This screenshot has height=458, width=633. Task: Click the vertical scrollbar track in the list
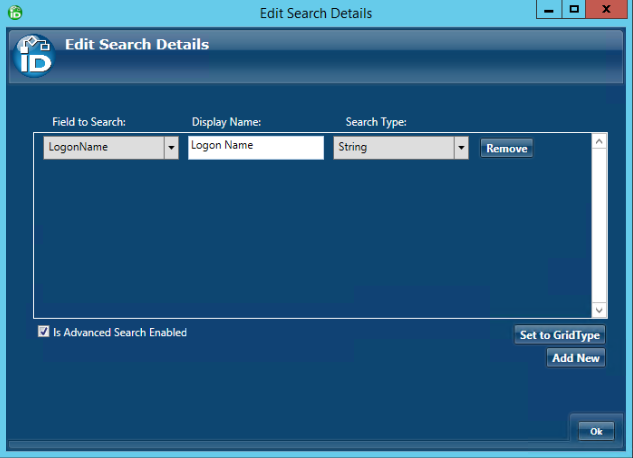(599, 226)
